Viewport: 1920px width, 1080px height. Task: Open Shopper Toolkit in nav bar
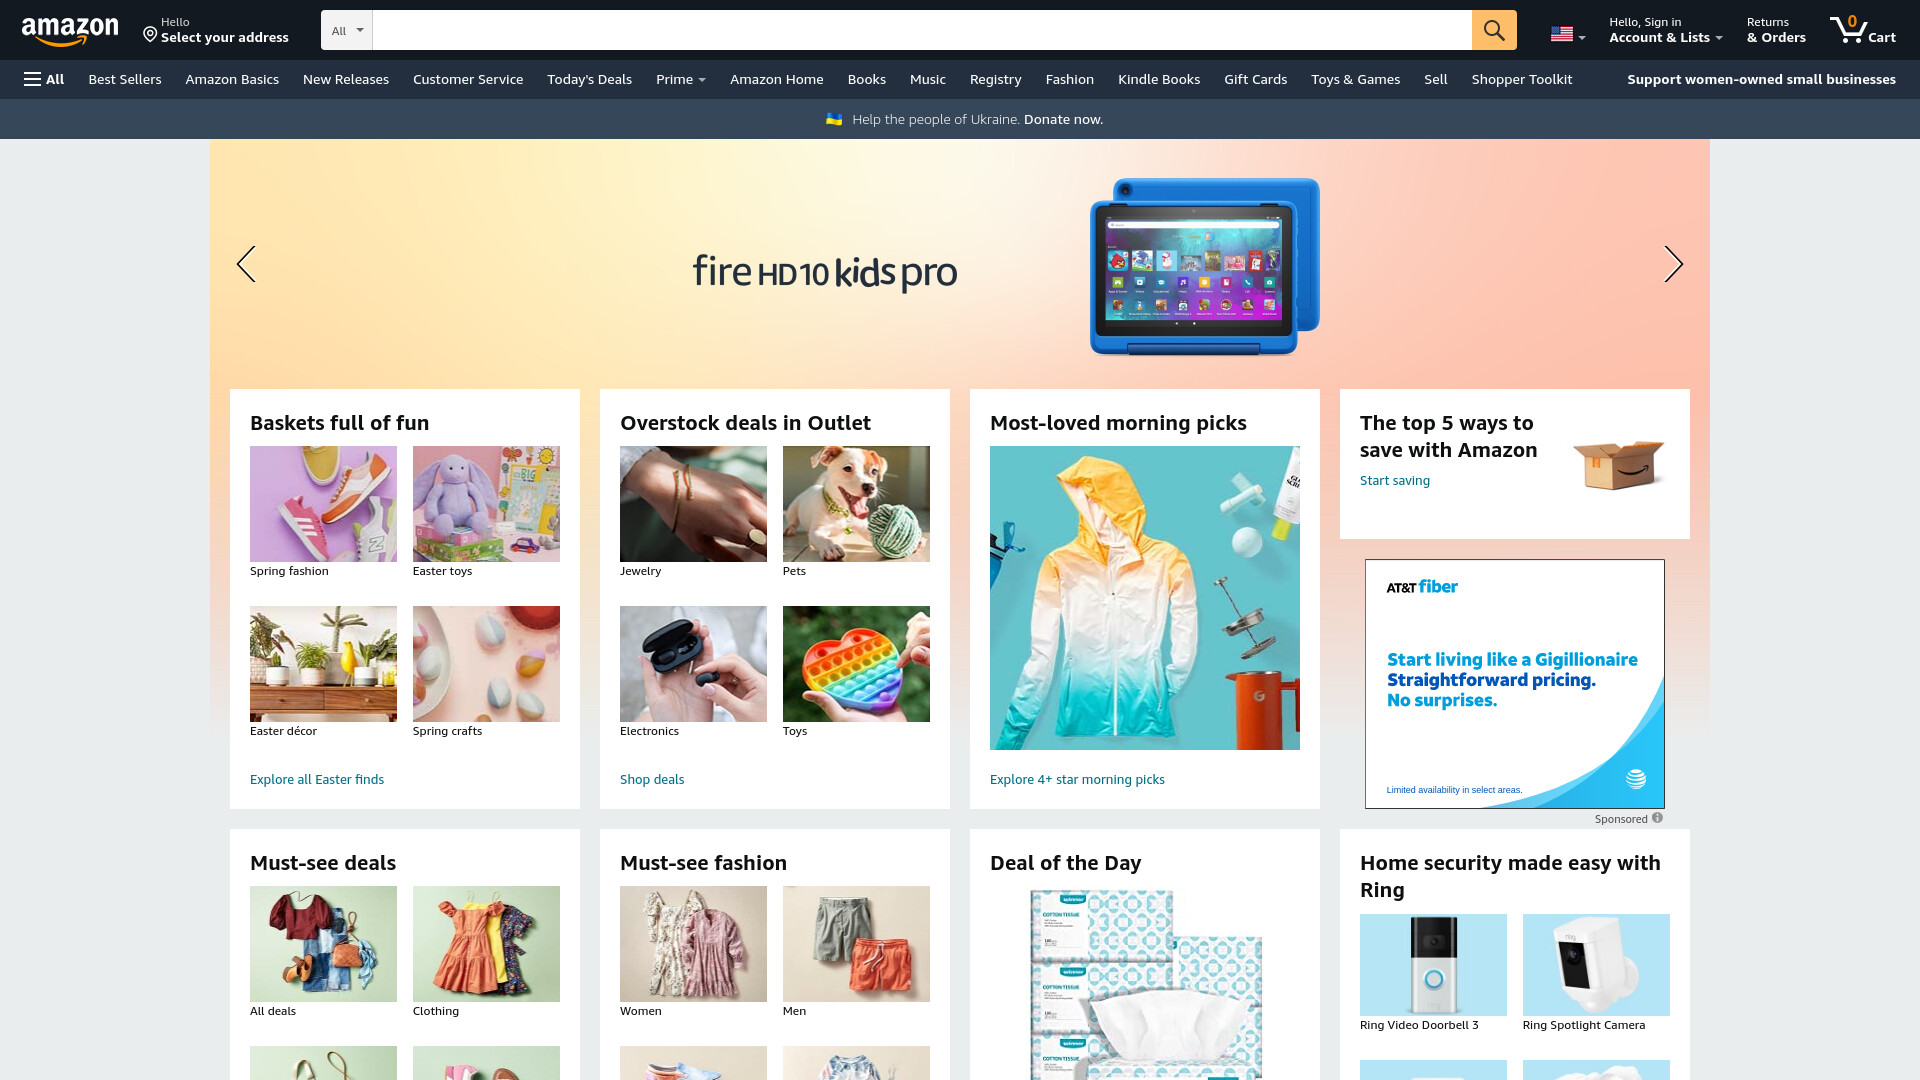coord(1522,79)
